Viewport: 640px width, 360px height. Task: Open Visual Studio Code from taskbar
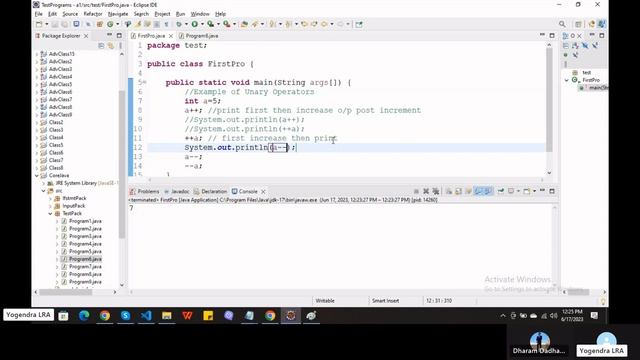pyautogui.click(x=146, y=316)
